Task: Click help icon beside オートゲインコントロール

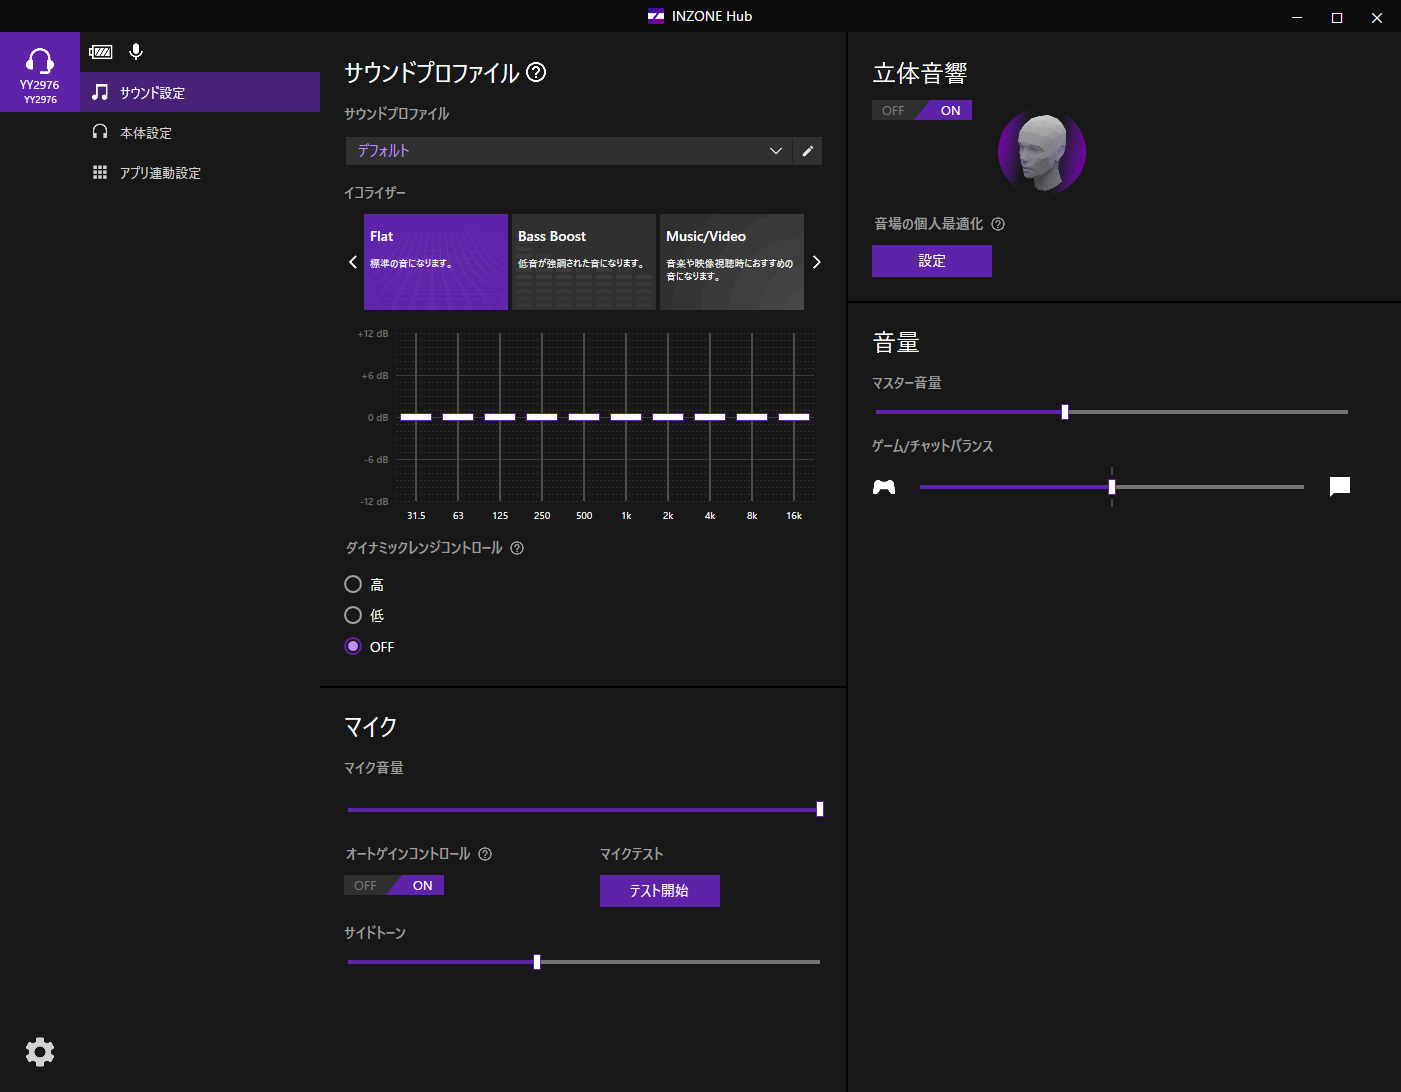Action: click(485, 854)
